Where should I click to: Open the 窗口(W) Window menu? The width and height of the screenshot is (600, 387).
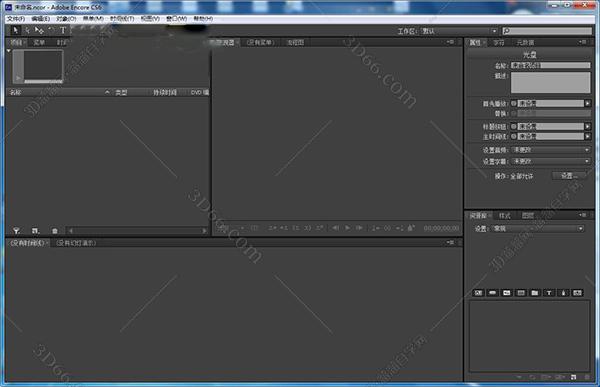pos(176,19)
